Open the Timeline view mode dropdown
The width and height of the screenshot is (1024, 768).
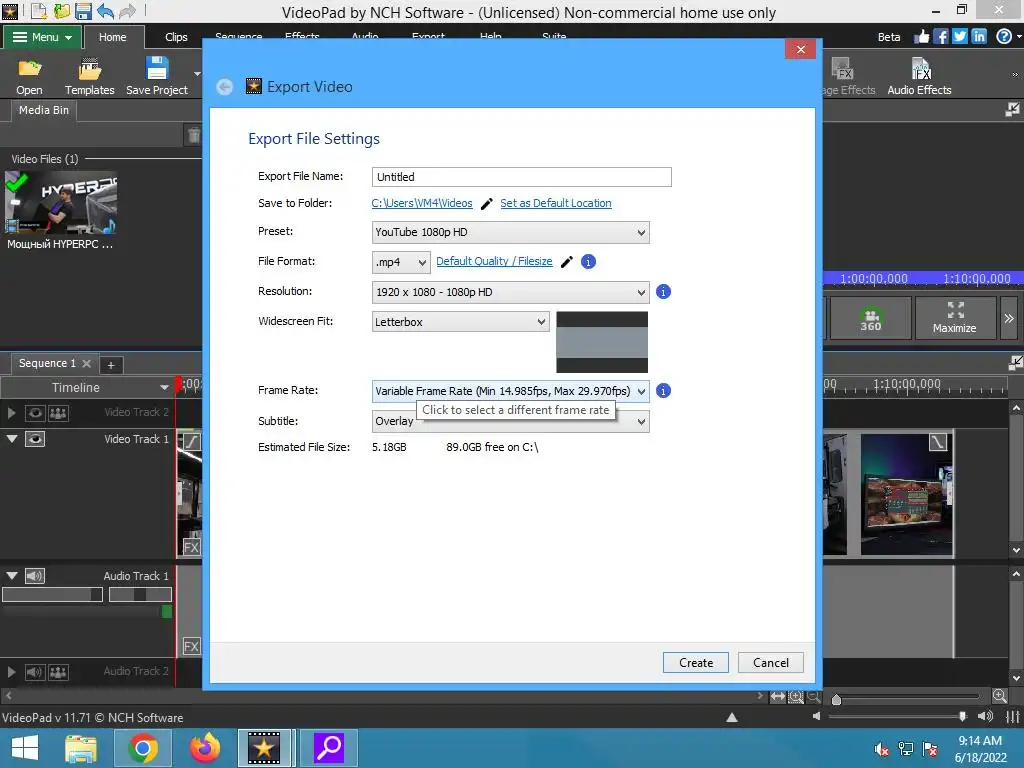[x=86, y=387]
